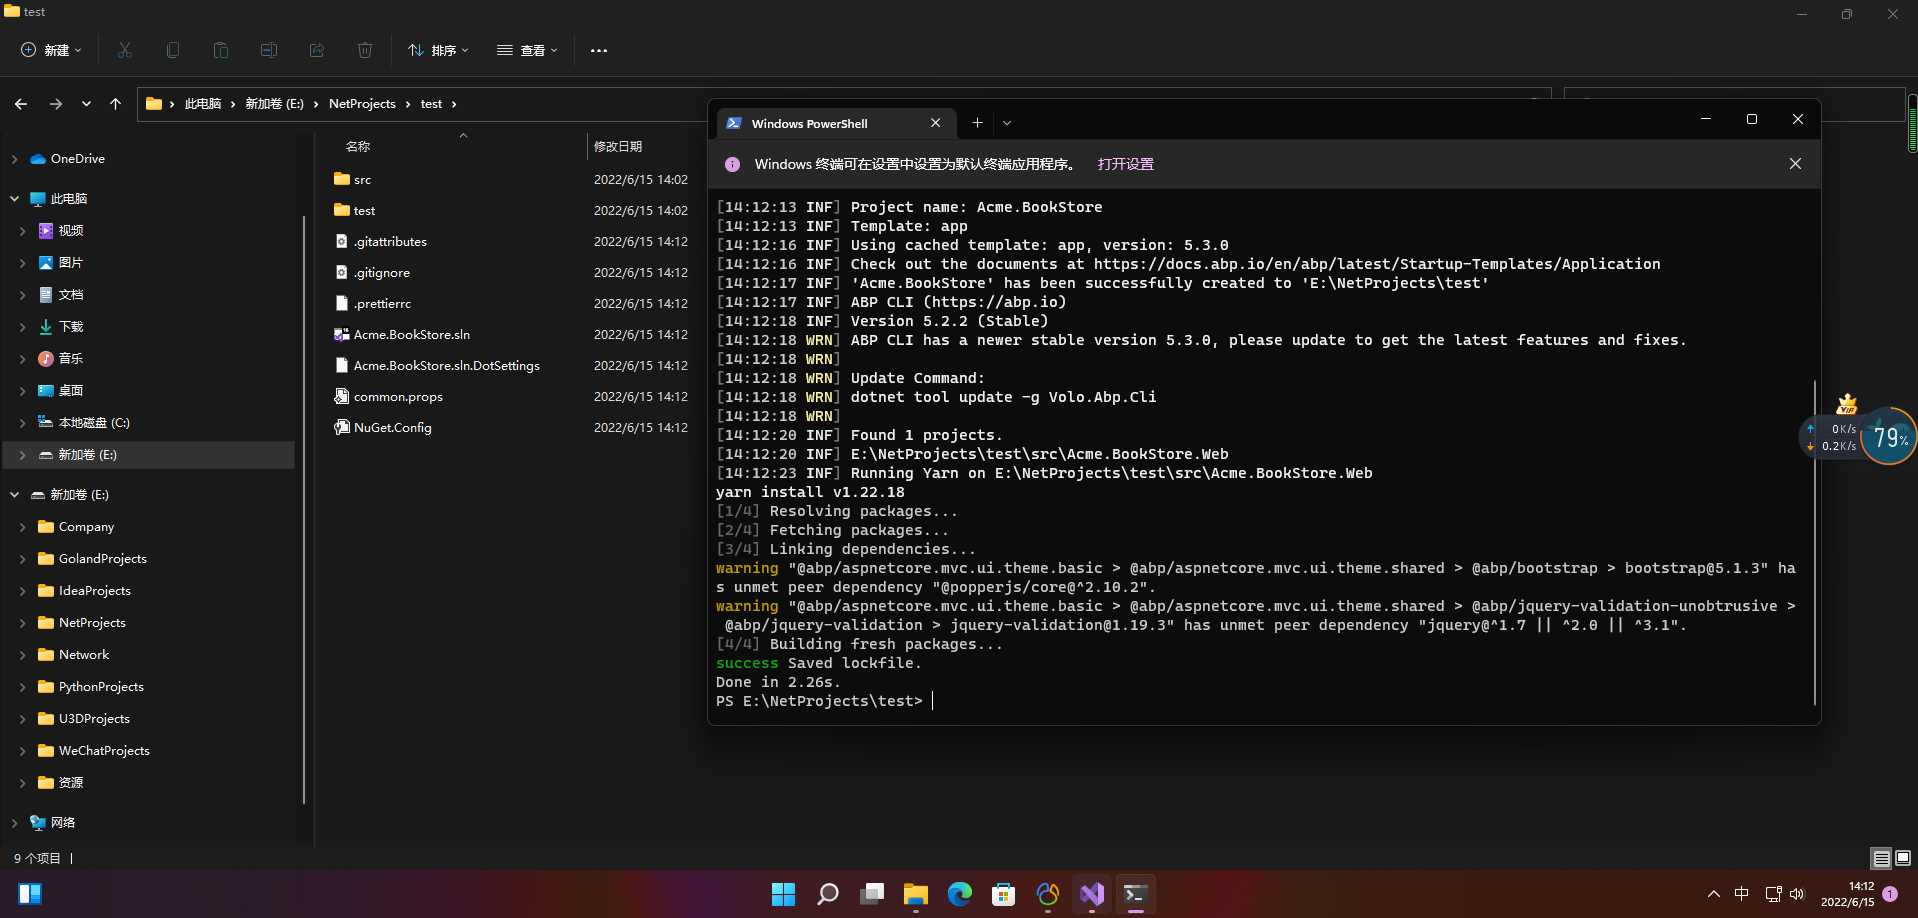Expand the 下载 tree node arrow
The image size is (1918, 918).
coord(23,327)
